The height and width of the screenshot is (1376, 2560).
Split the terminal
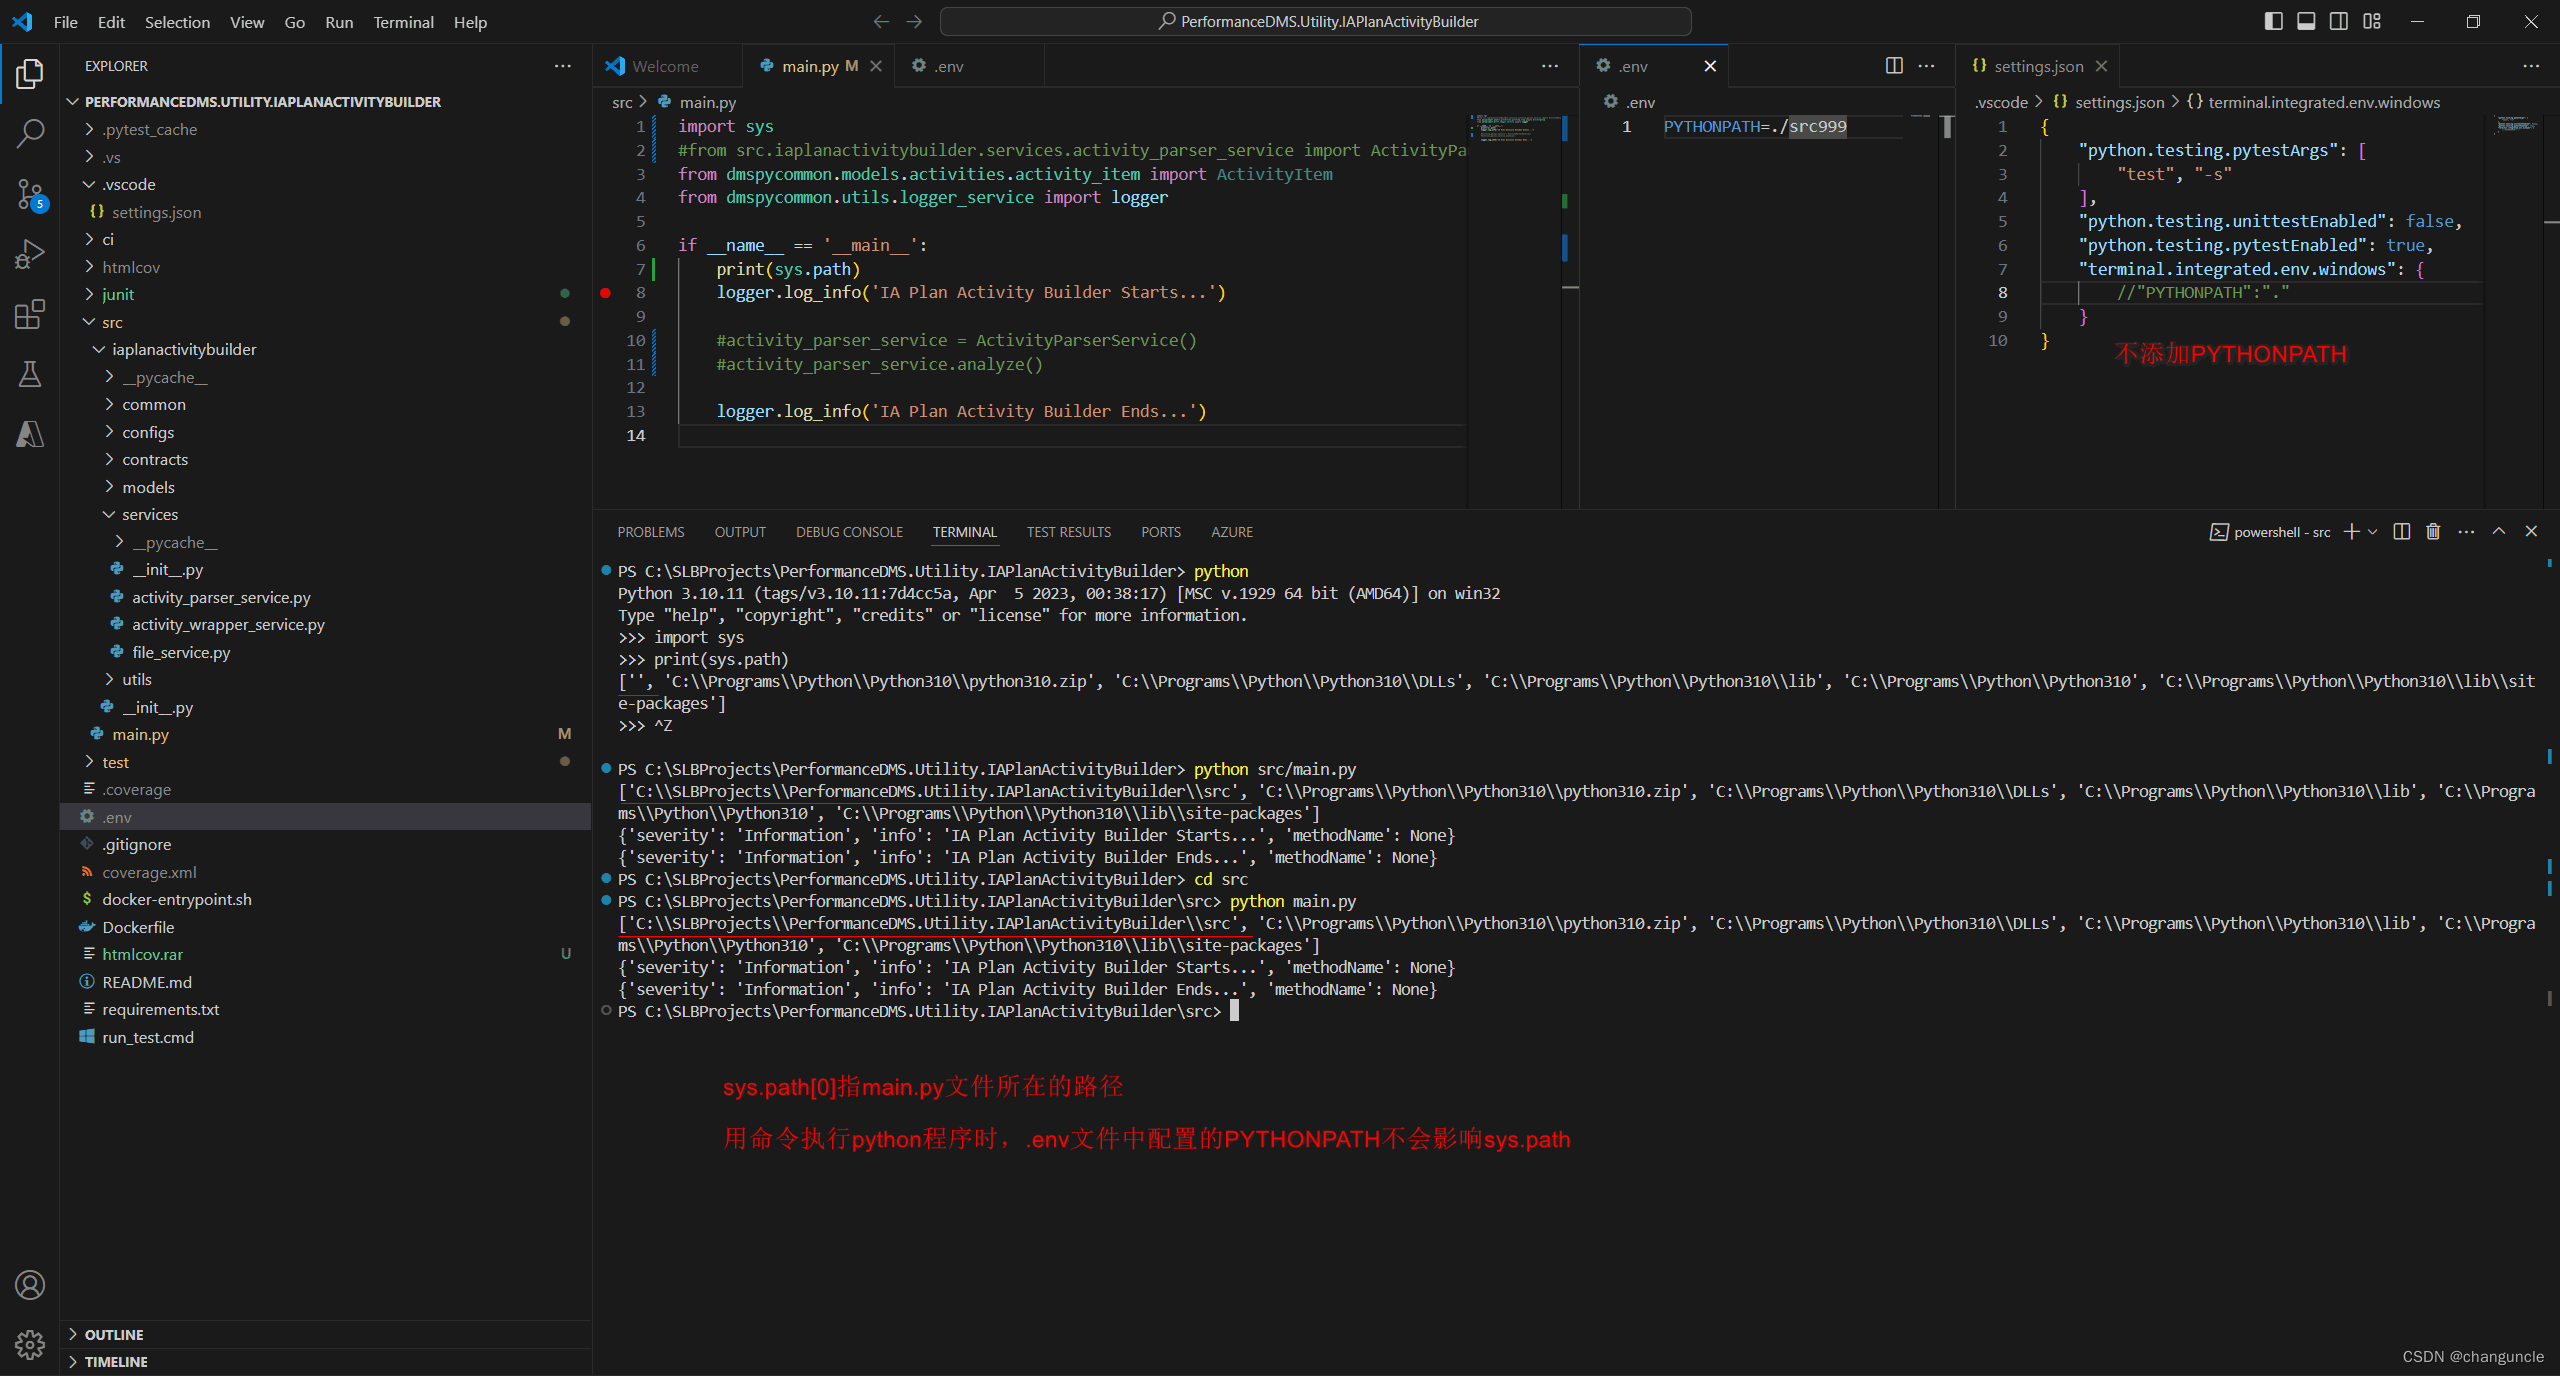2402,532
